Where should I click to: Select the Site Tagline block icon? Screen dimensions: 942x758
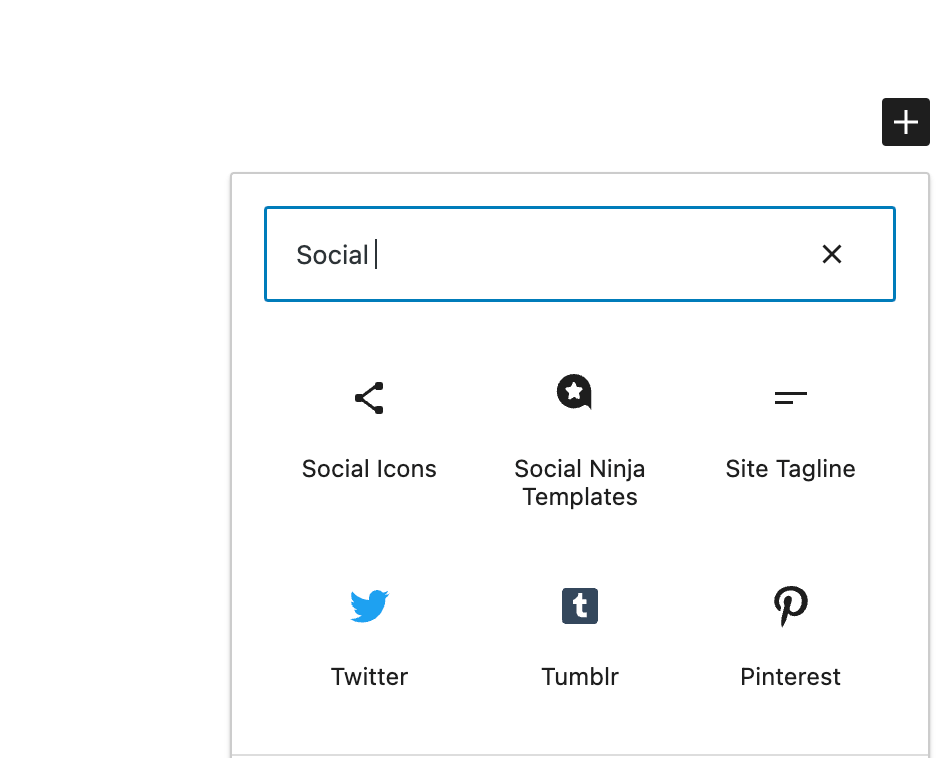[790, 397]
